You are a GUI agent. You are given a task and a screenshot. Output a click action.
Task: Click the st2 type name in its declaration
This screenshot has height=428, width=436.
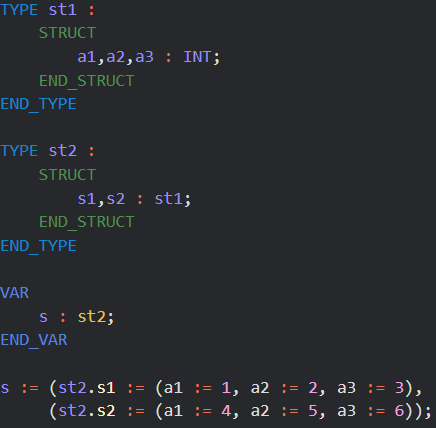pyautogui.click(x=63, y=151)
